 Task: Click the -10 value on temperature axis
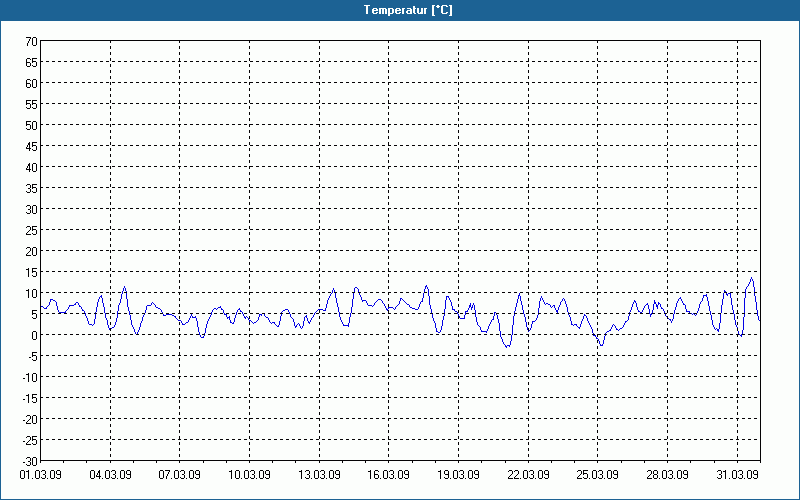(30, 377)
